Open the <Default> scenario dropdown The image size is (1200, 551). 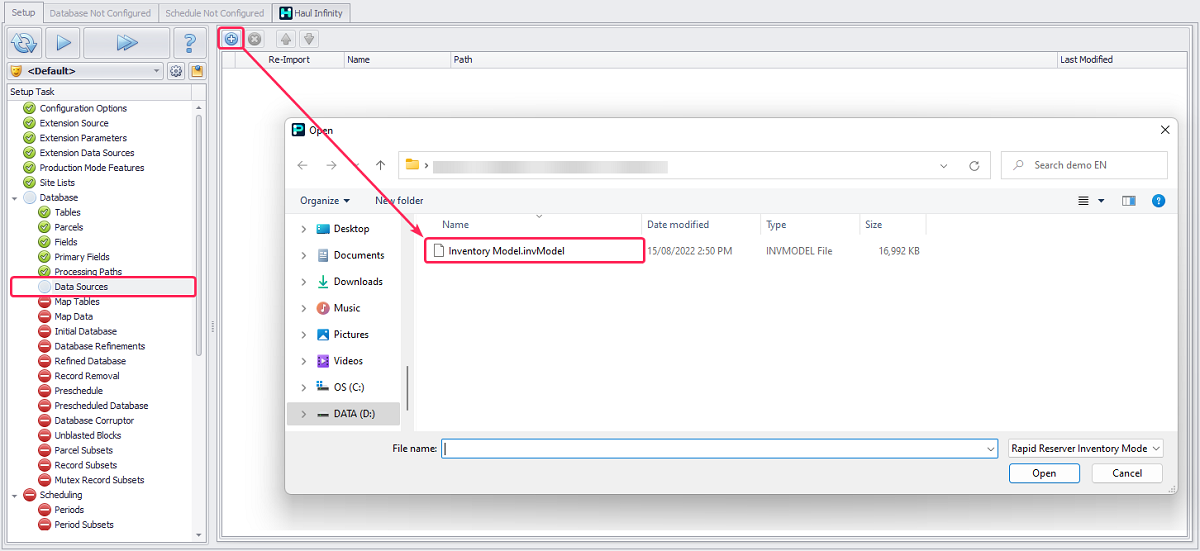85,71
